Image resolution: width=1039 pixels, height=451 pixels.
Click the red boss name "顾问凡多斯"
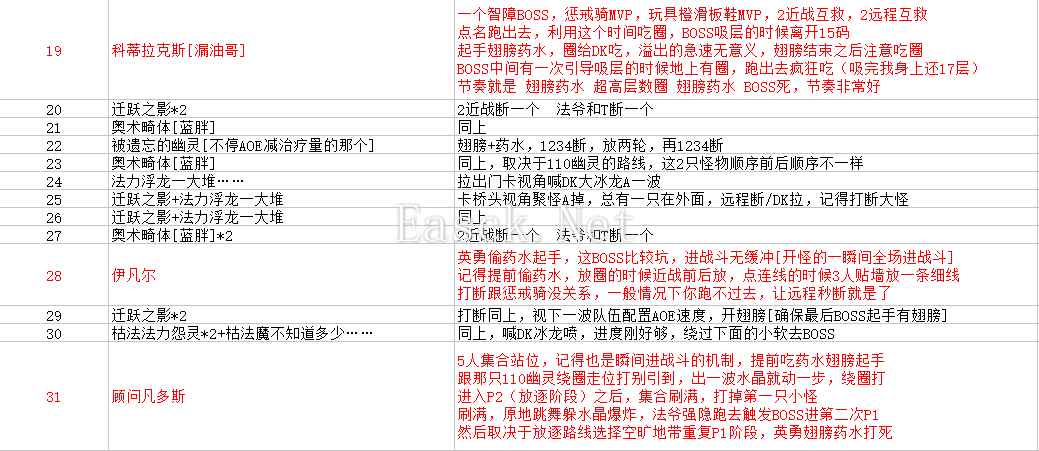pos(147,397)
